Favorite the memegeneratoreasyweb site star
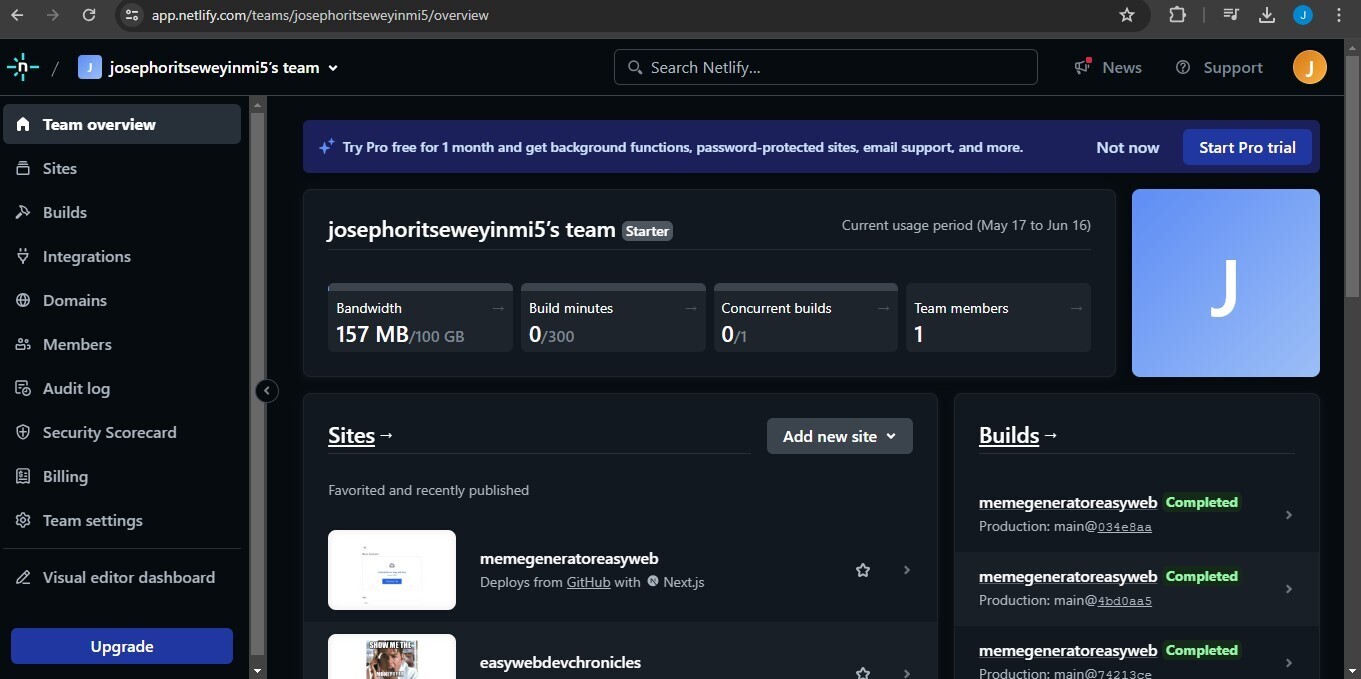 tap(863, 570)
